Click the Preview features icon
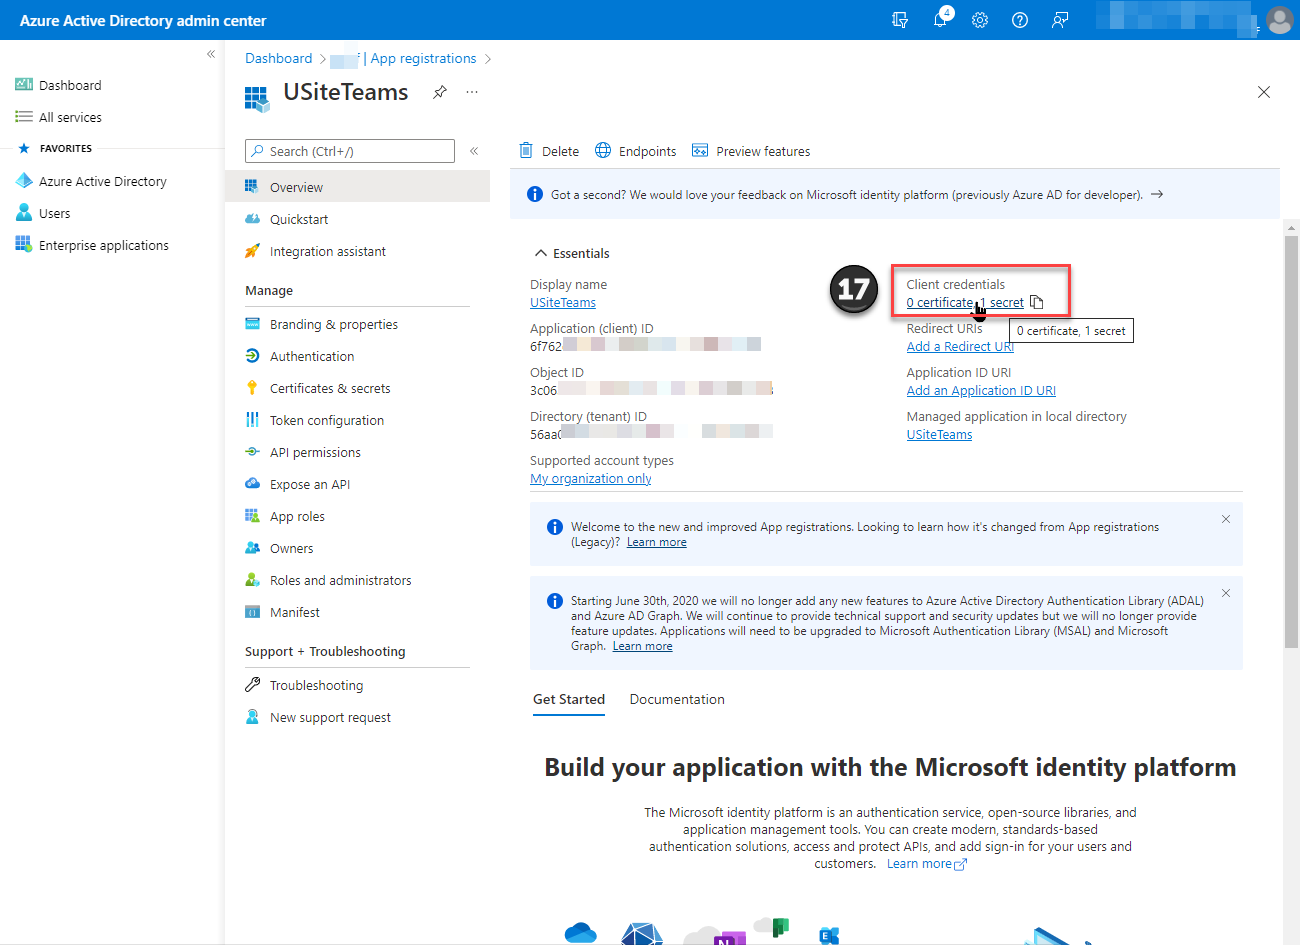The height and width of the screenshot is (945, 1300). point(700,151)
